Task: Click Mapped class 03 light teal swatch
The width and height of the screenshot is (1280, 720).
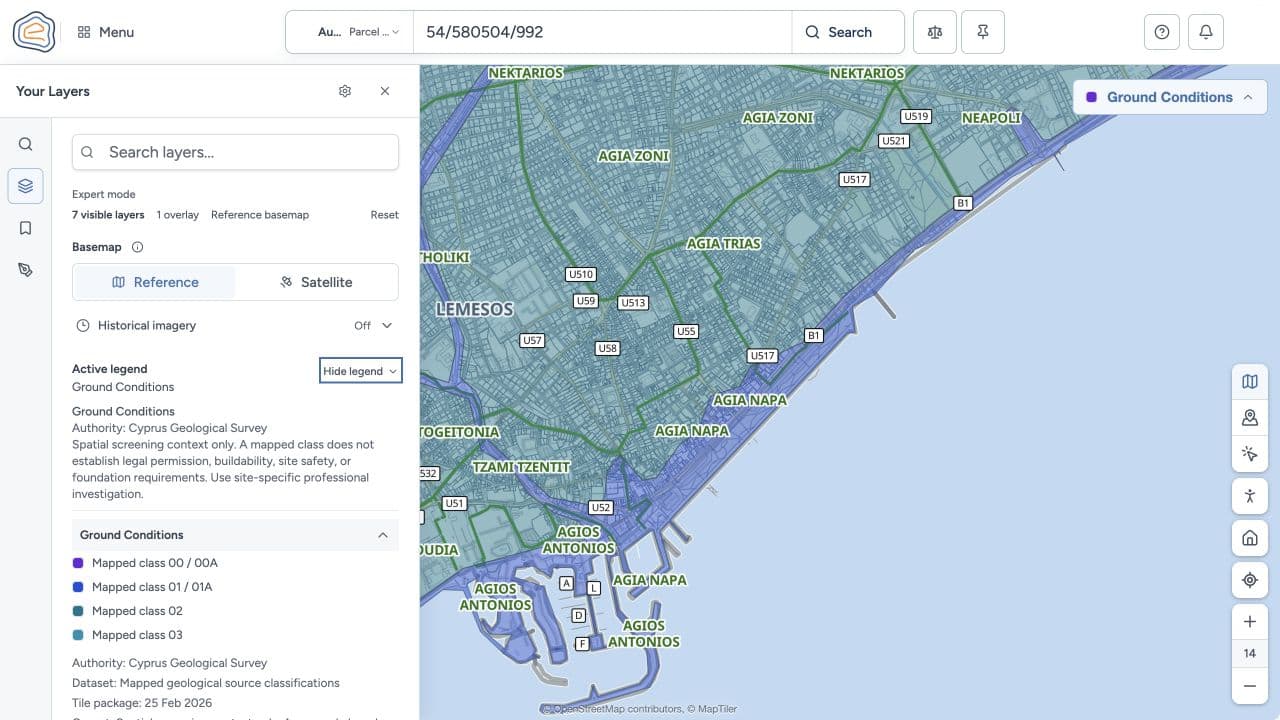Action: point(79,635)
